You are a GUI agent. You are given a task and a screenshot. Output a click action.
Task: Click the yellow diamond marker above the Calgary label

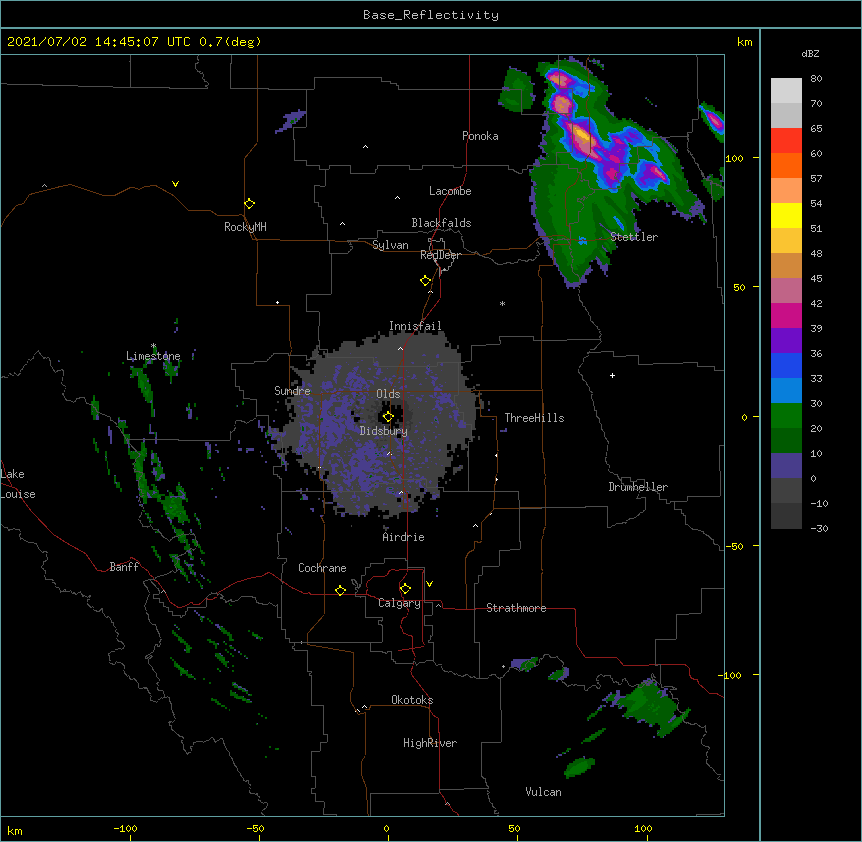click(x=405, y=589)
